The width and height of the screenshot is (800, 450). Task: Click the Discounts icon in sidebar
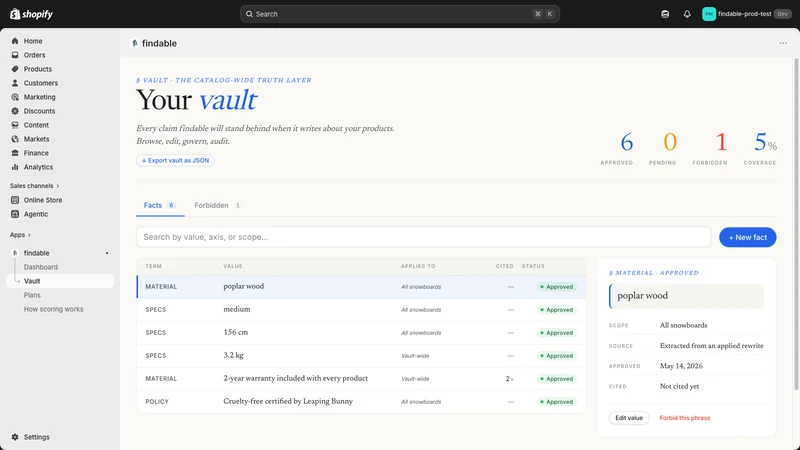coord(15,111)
